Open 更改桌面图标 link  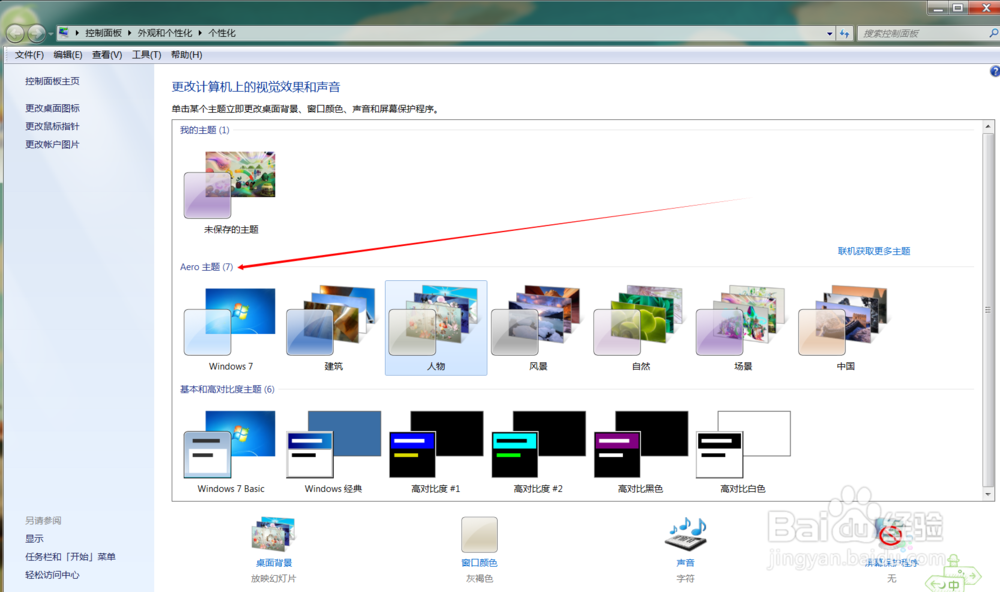click(x=52, y=108)
